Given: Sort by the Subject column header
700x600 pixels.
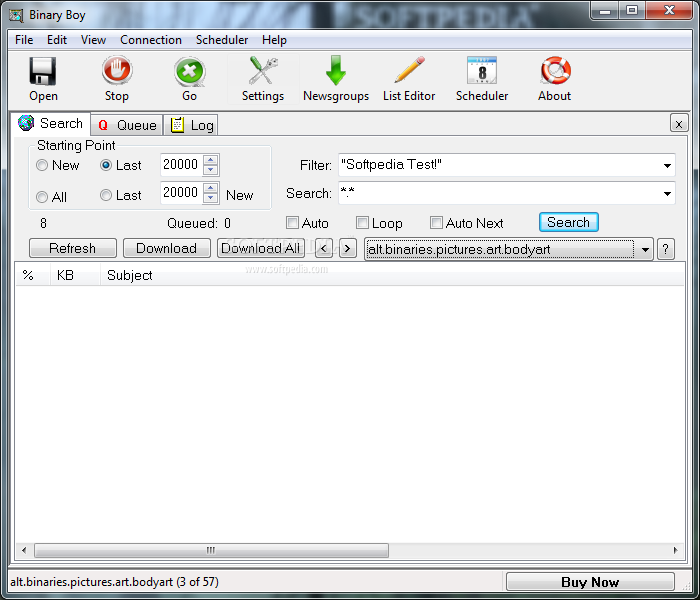Looking at the screenshot, I should 392,275.
